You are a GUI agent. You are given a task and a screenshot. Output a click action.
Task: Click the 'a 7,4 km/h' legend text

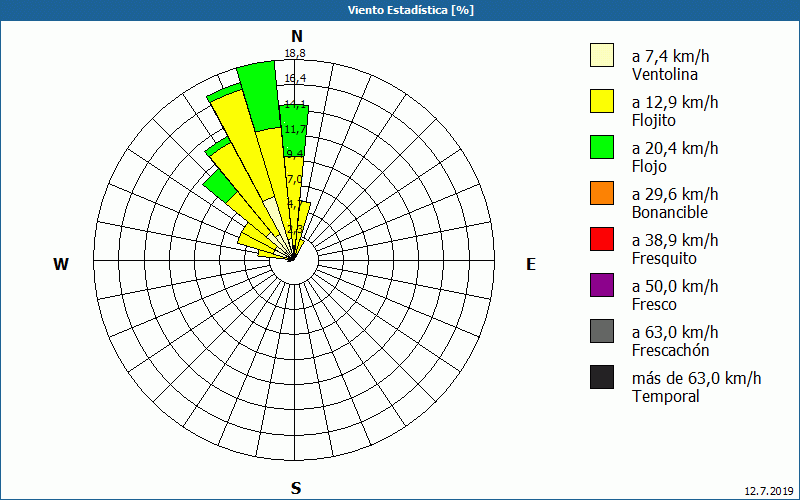tap(670, 56)
